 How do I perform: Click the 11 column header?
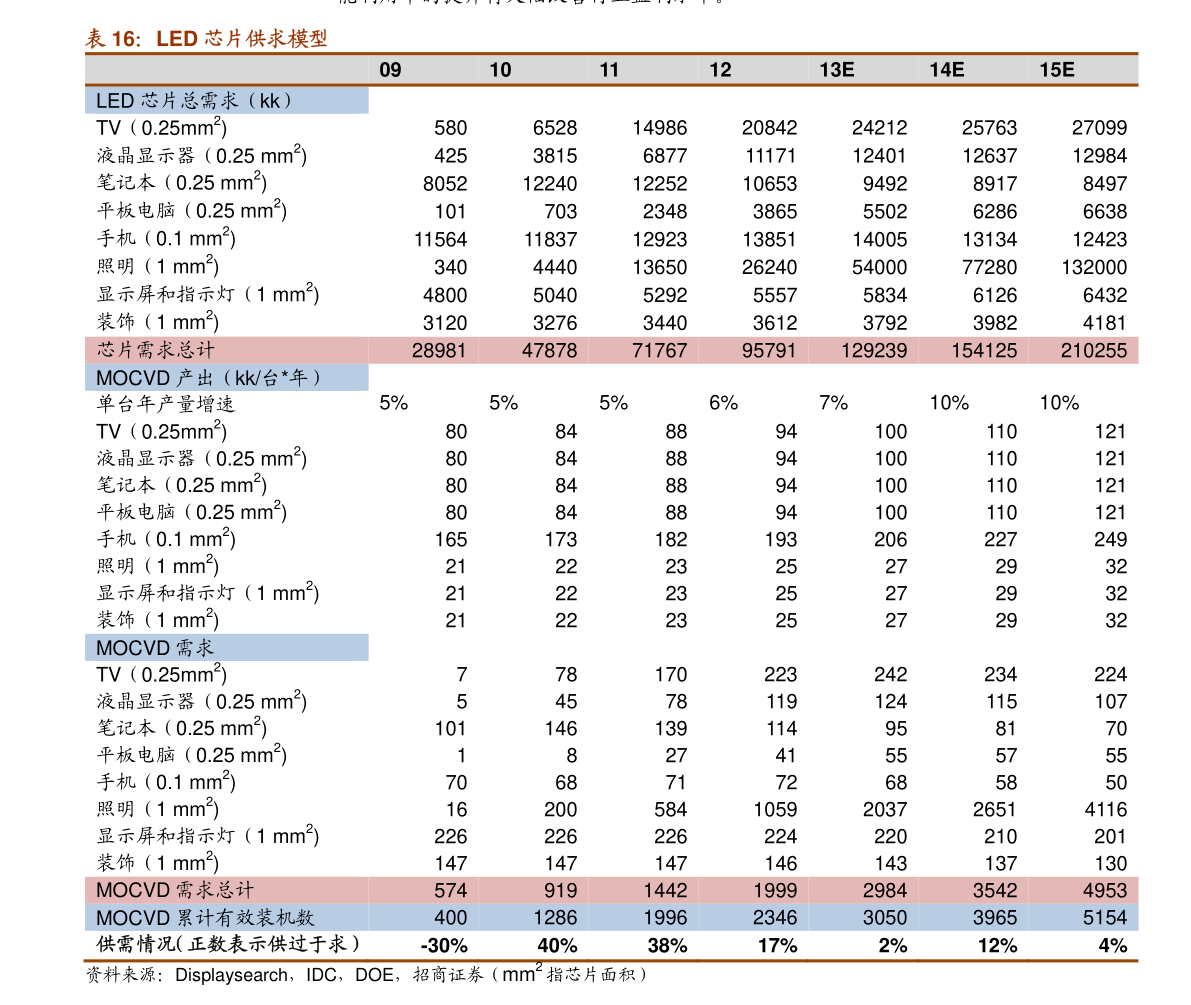pyautogui.click(x=609, y=70)
